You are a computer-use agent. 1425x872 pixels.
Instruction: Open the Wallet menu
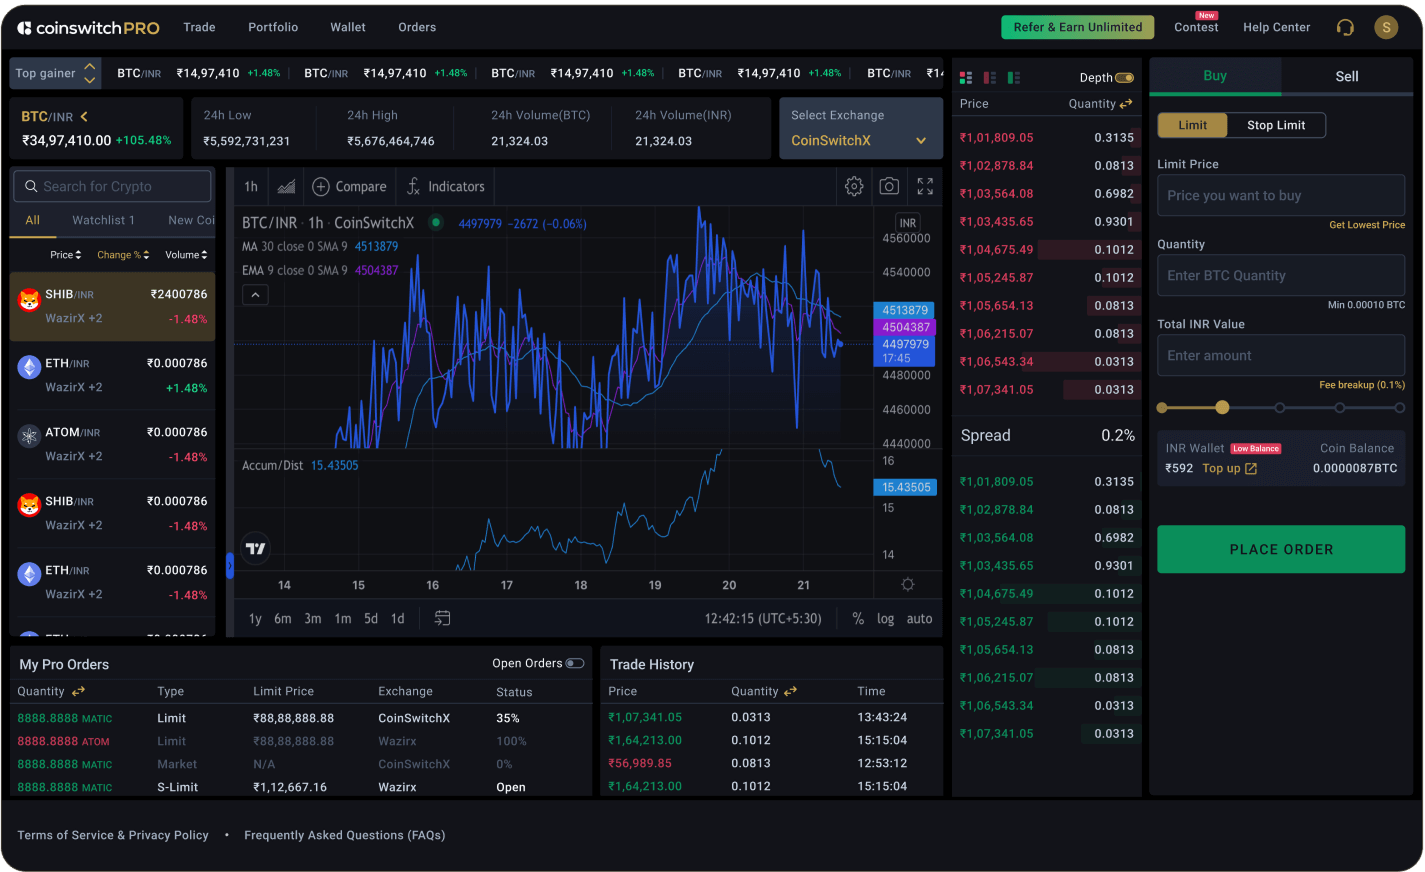348,27
